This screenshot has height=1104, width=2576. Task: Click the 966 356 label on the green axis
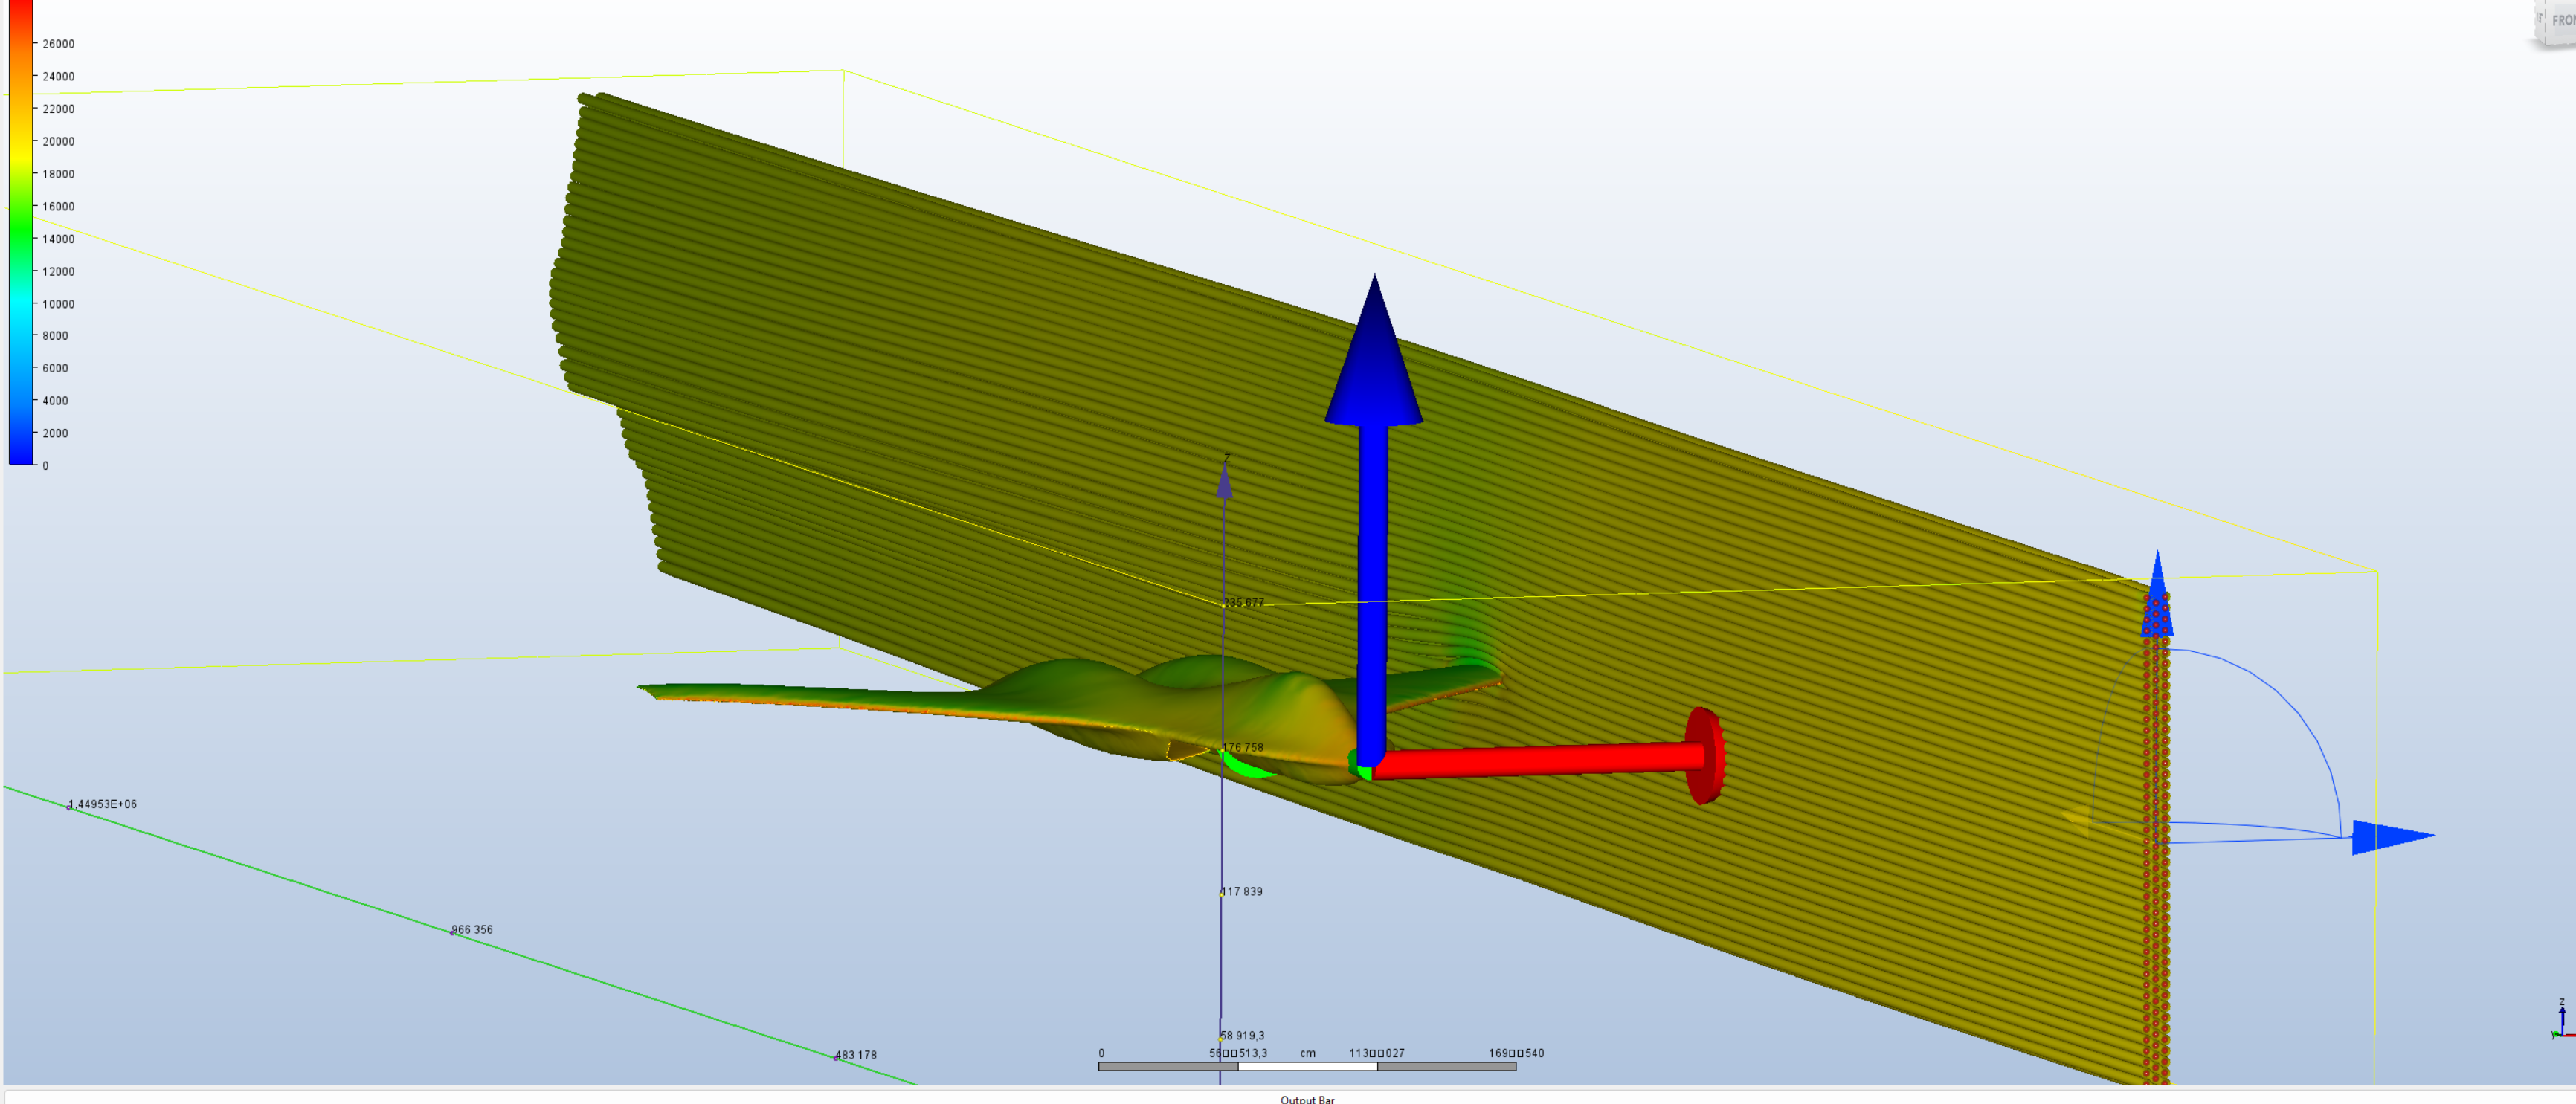472,929
